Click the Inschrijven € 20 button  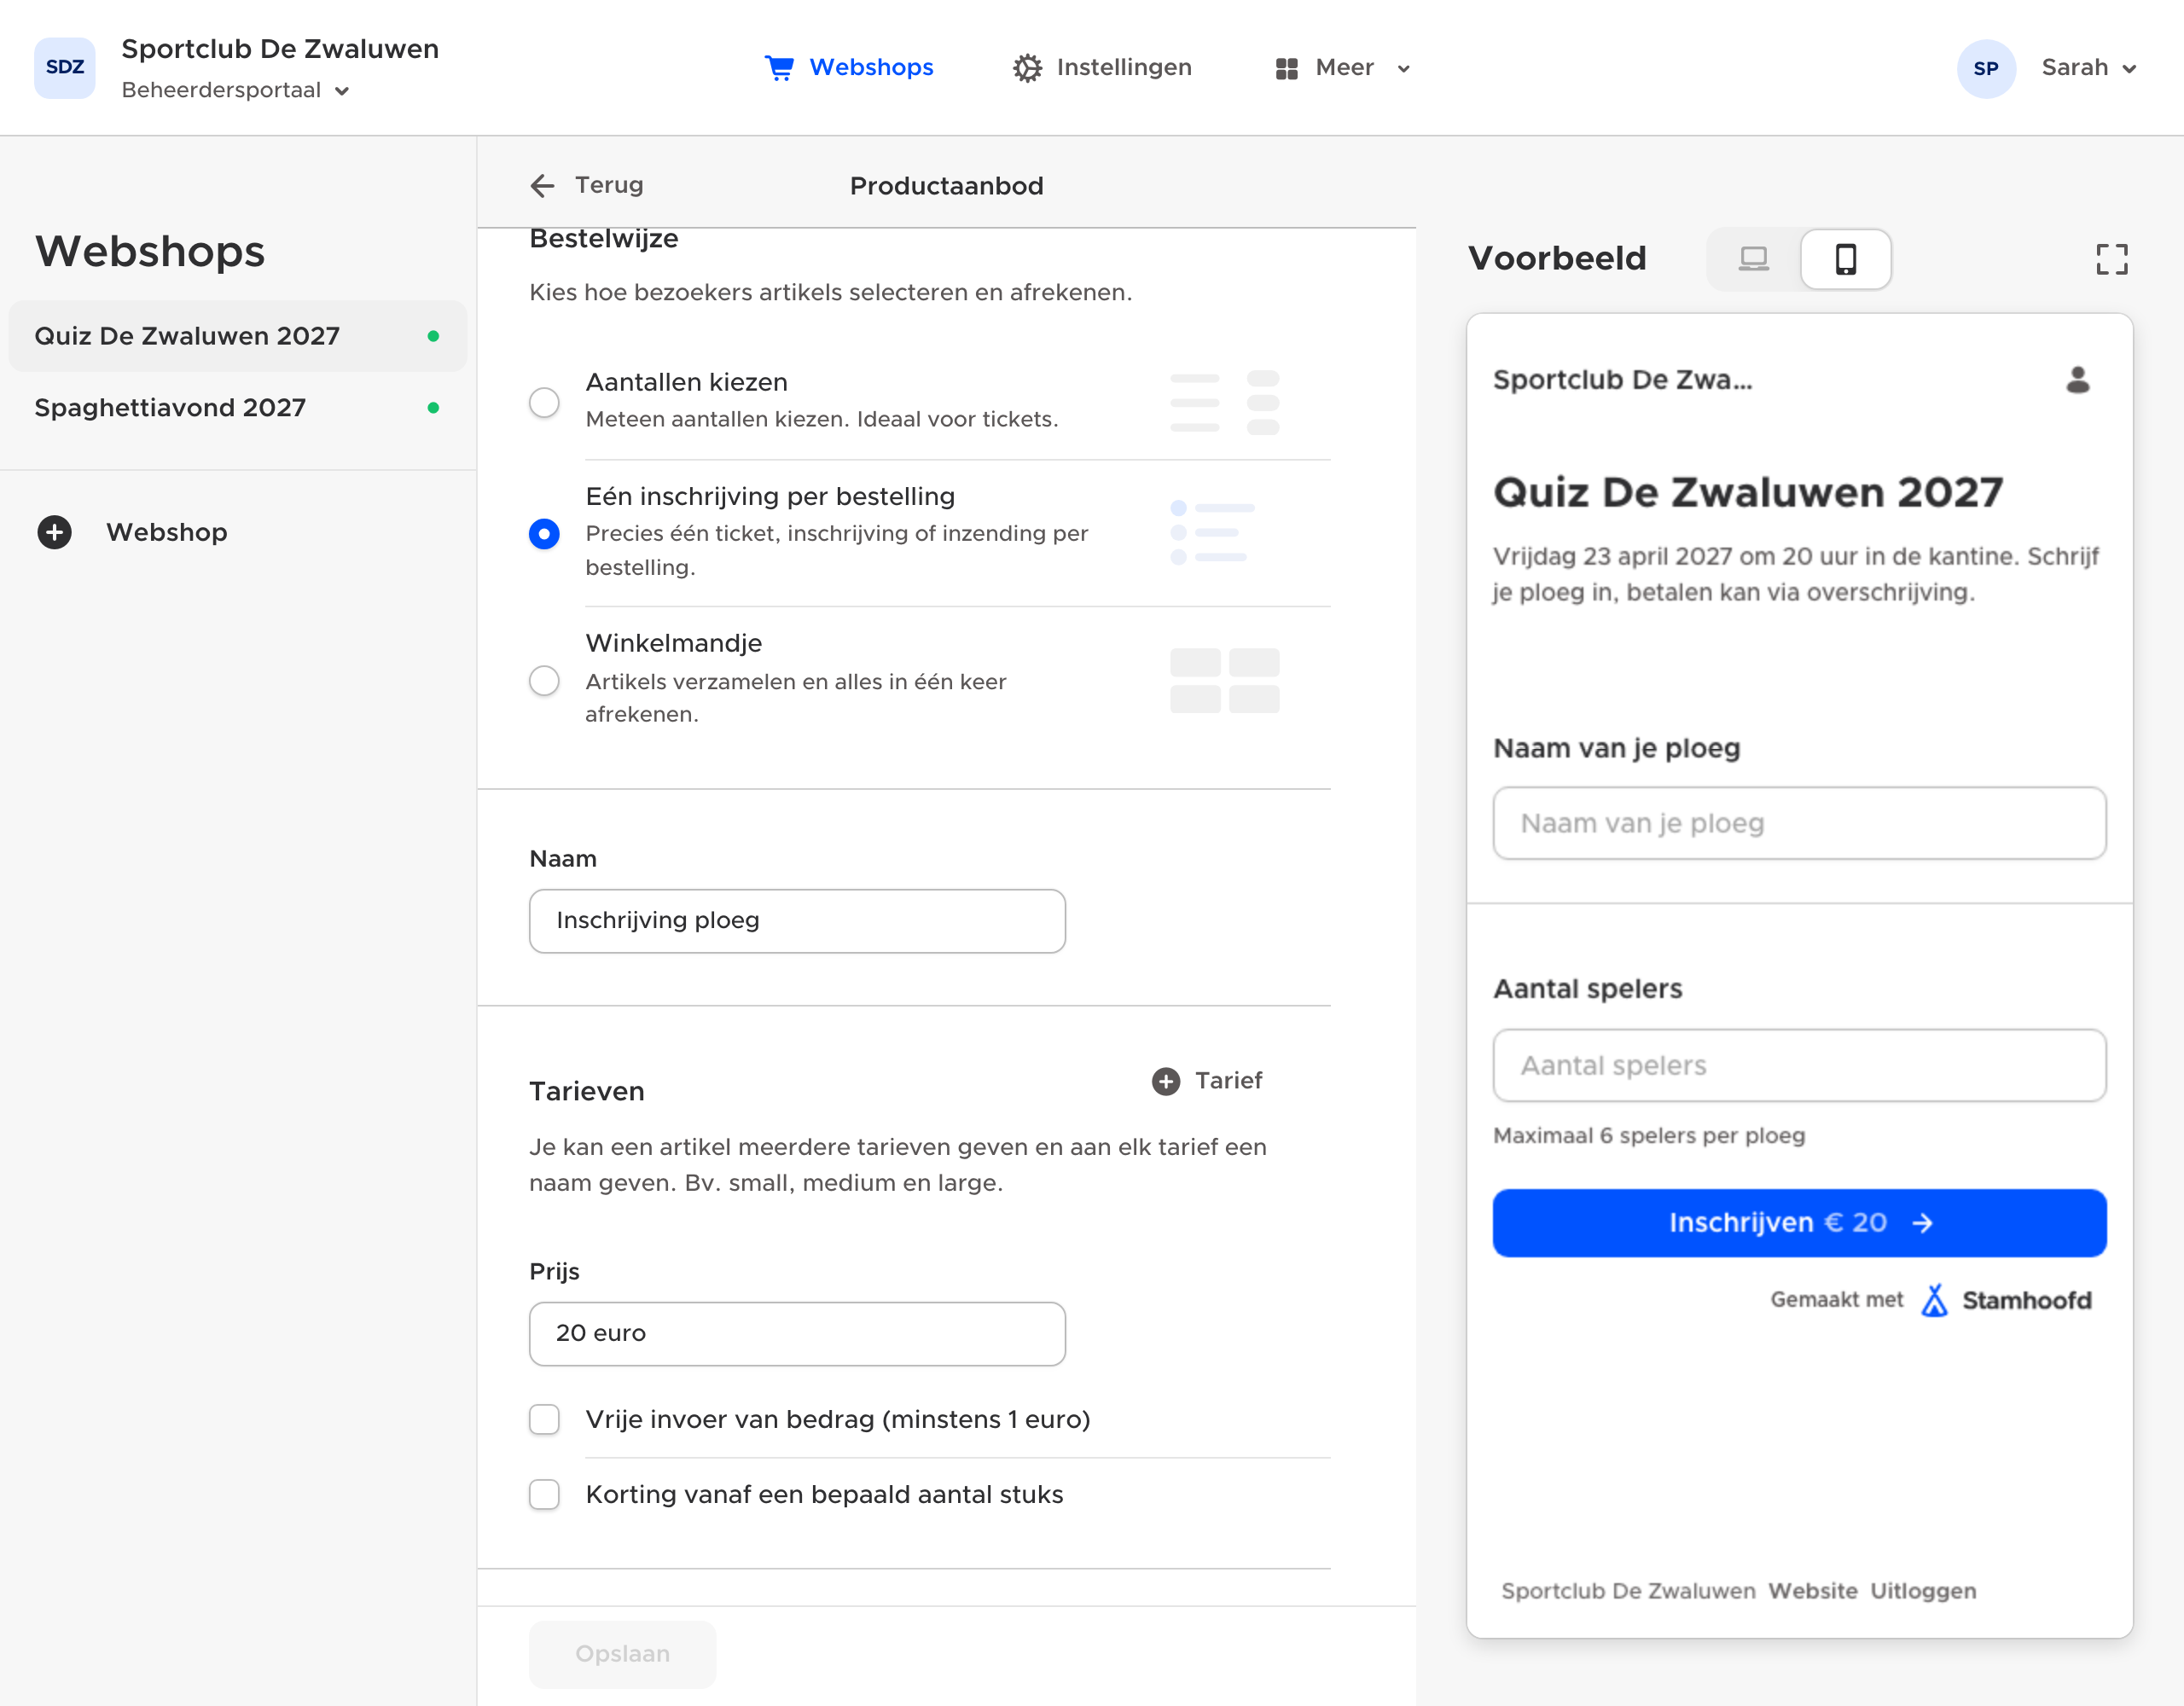(1799, 1223)
